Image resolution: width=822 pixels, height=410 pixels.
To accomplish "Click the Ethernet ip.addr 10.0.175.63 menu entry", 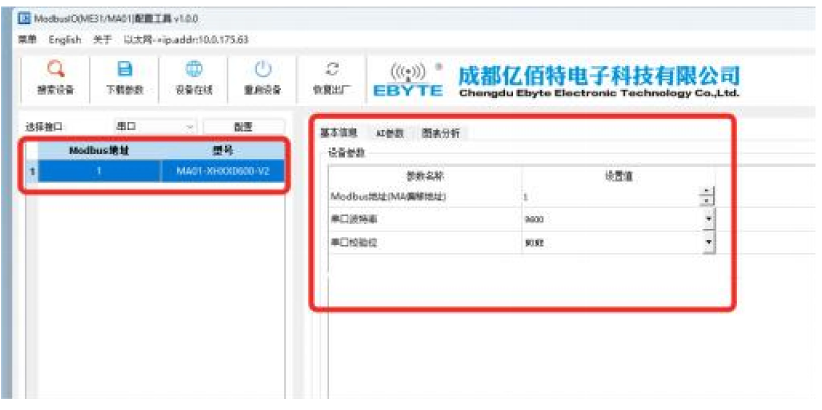I will coord(186,40).
